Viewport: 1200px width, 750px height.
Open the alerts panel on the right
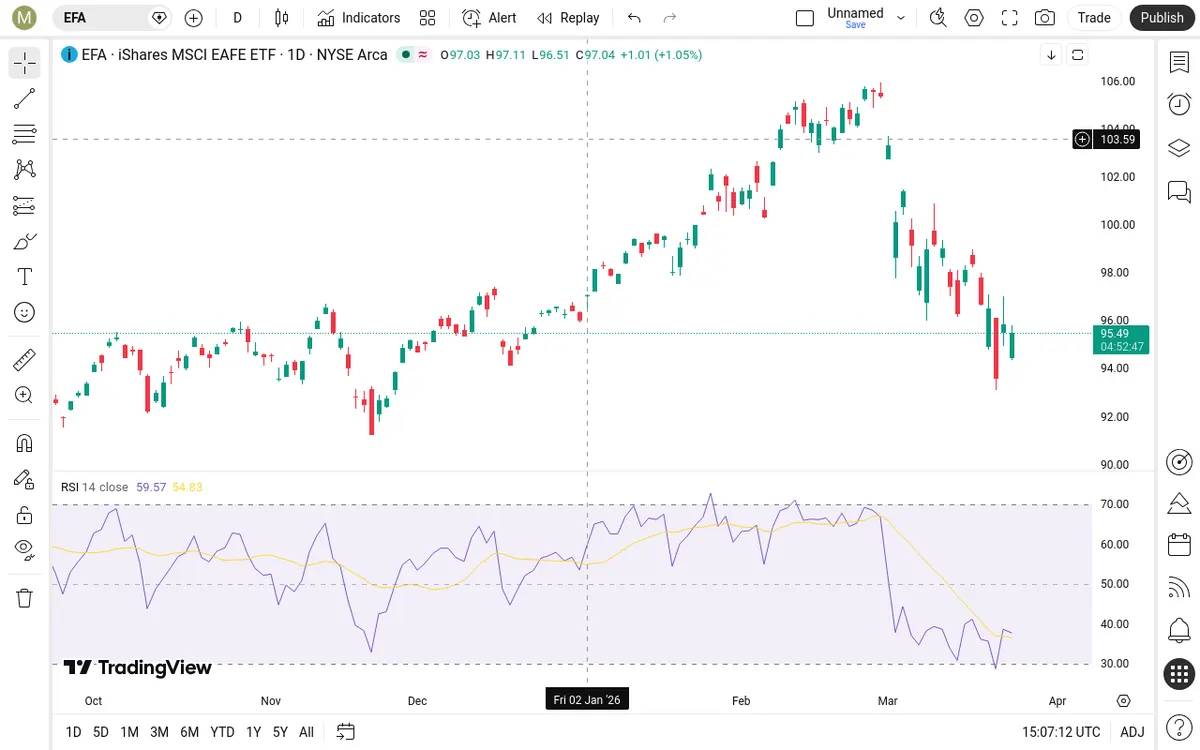coord(1179,104)
